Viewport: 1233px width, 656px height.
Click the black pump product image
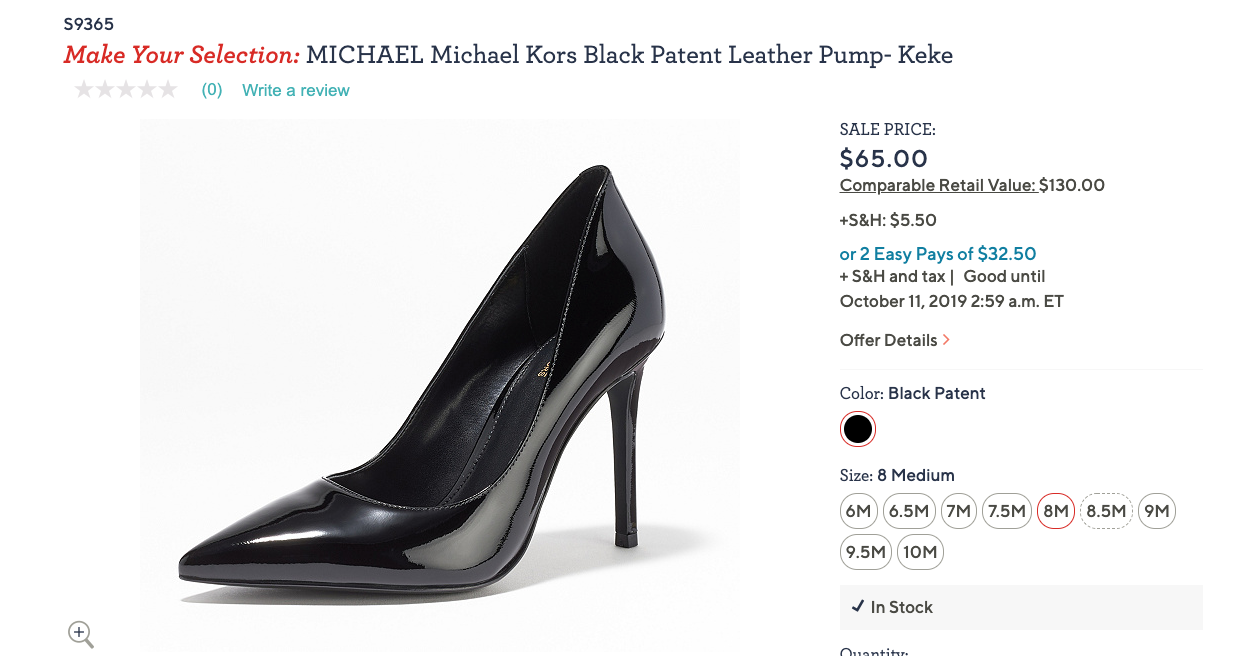440,385
